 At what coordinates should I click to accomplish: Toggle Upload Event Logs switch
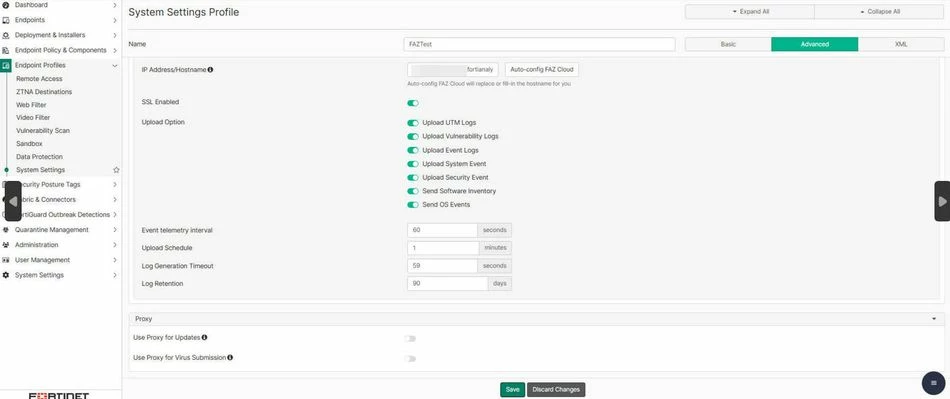(x=413, y=150)
